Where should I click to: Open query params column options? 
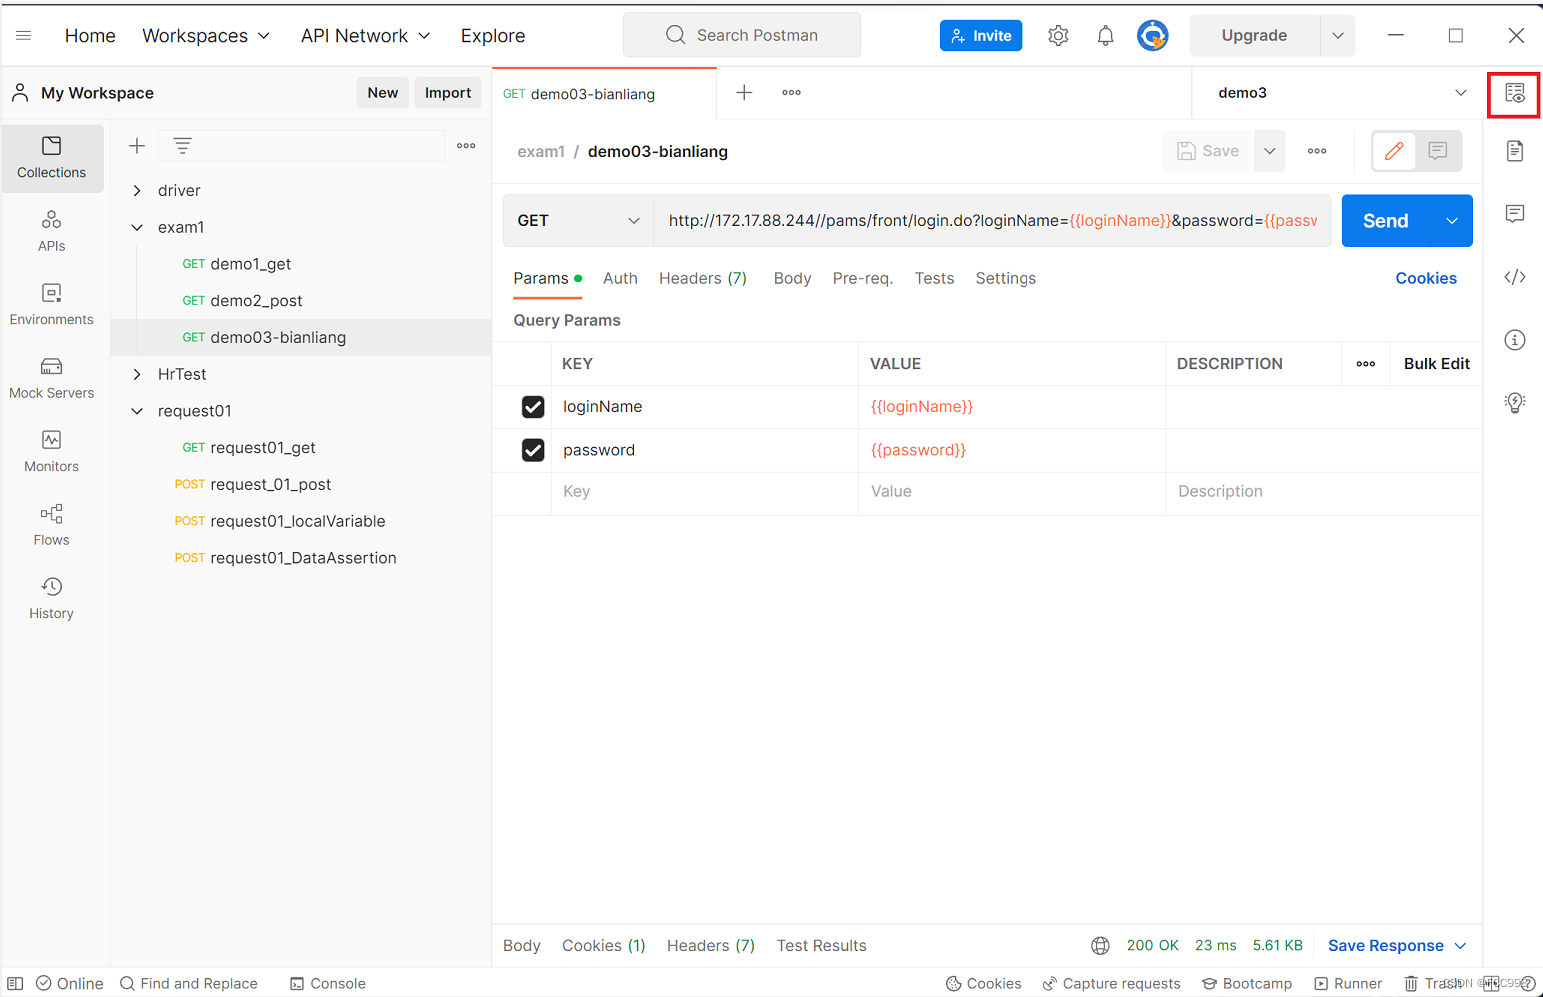click(1365, 364)
